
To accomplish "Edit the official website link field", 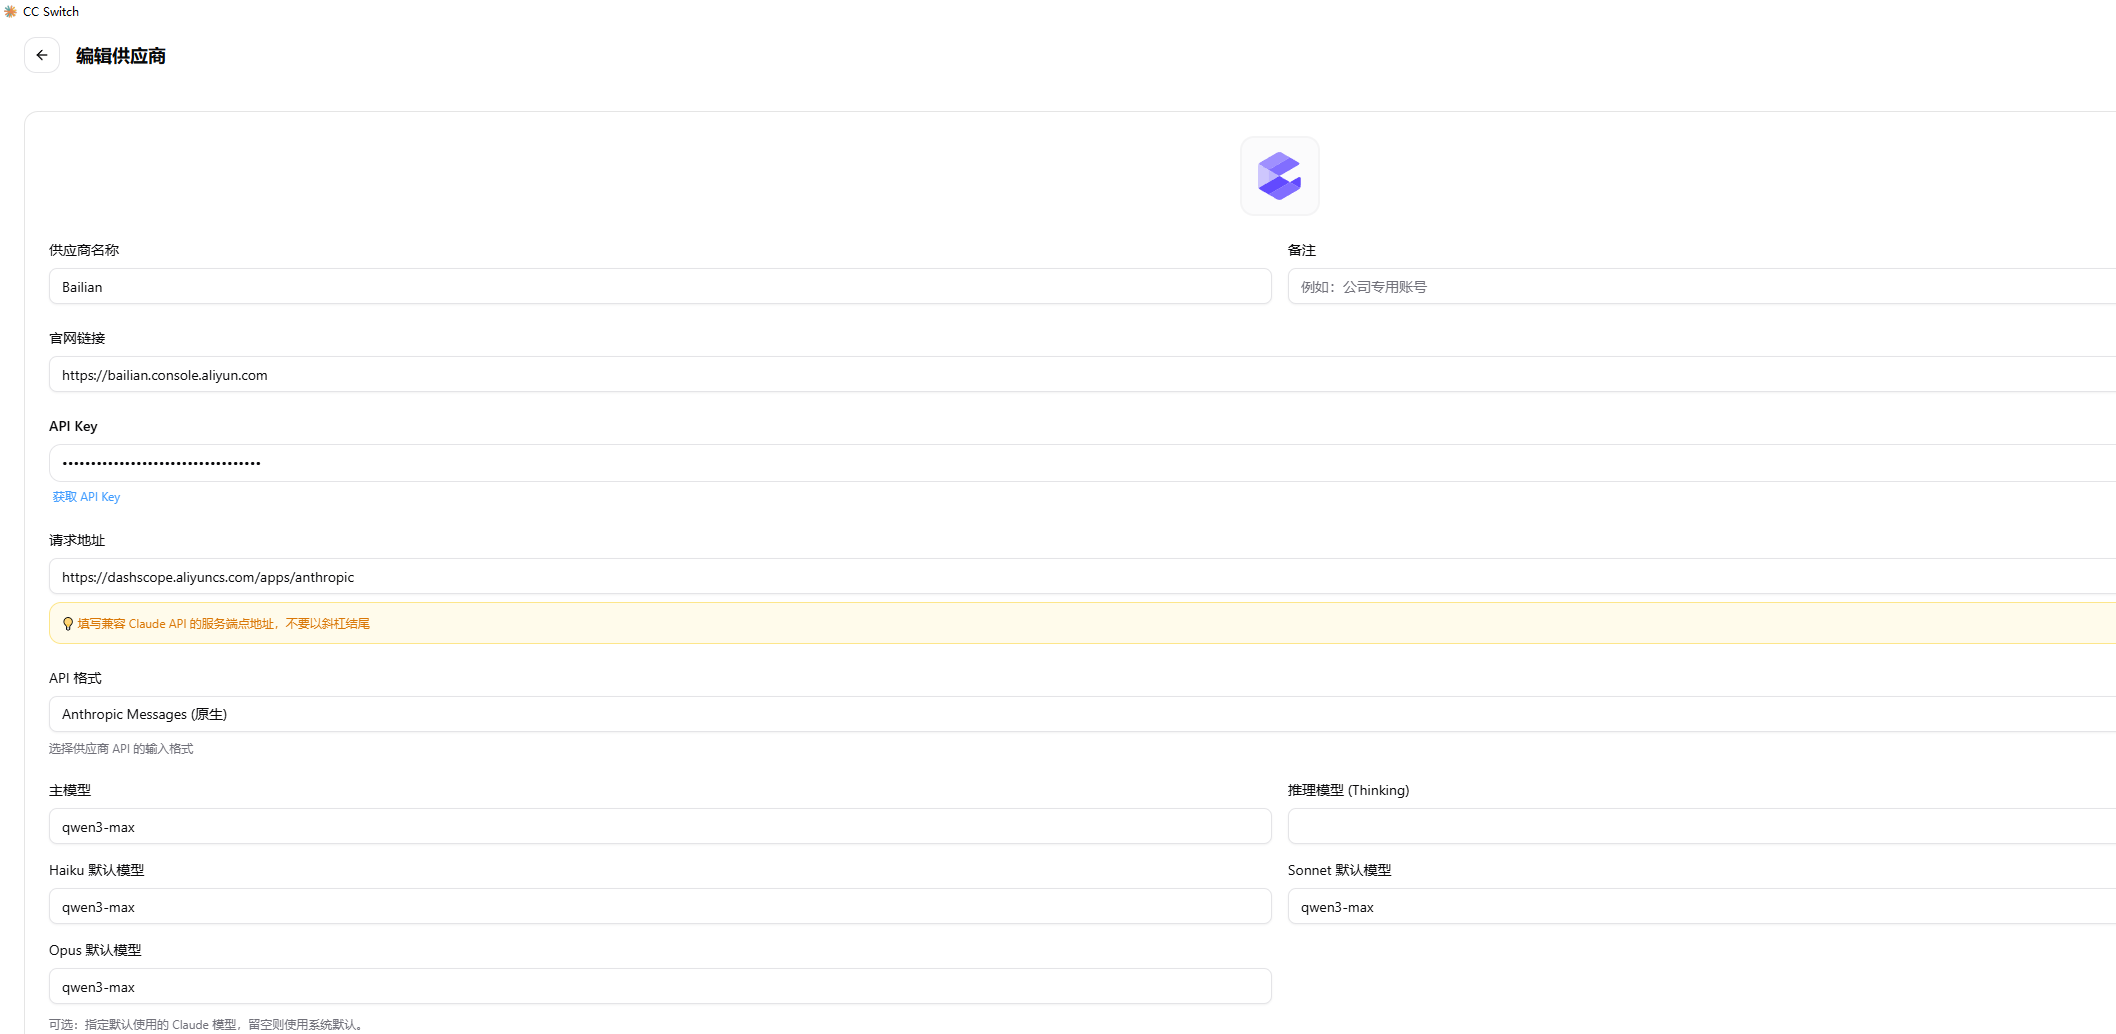I will [1082, 375].
